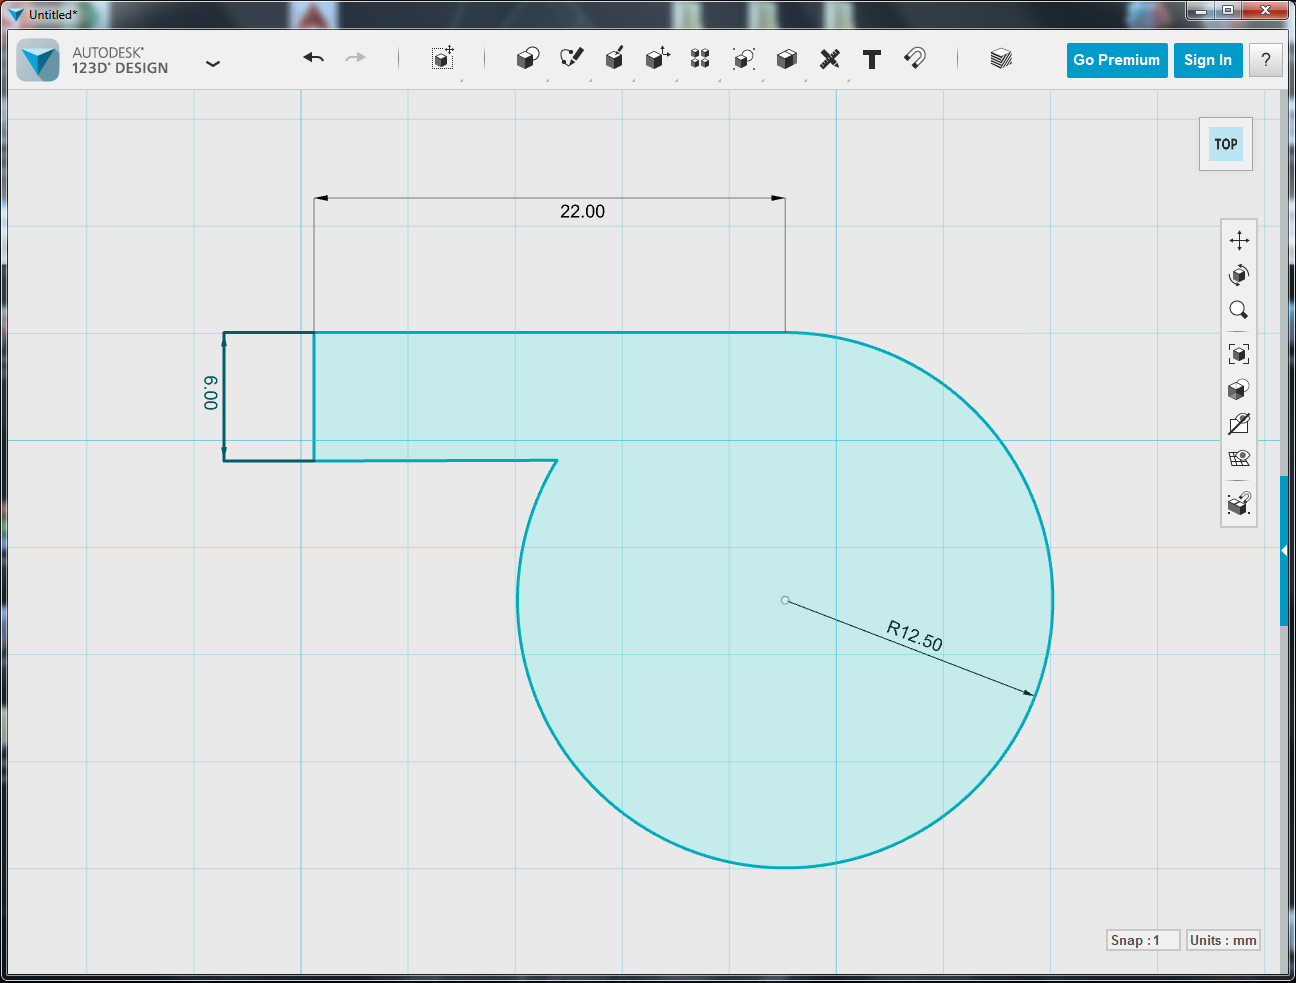Open the Sketch tools menu

pyautogui.click(x=571, y=59)
